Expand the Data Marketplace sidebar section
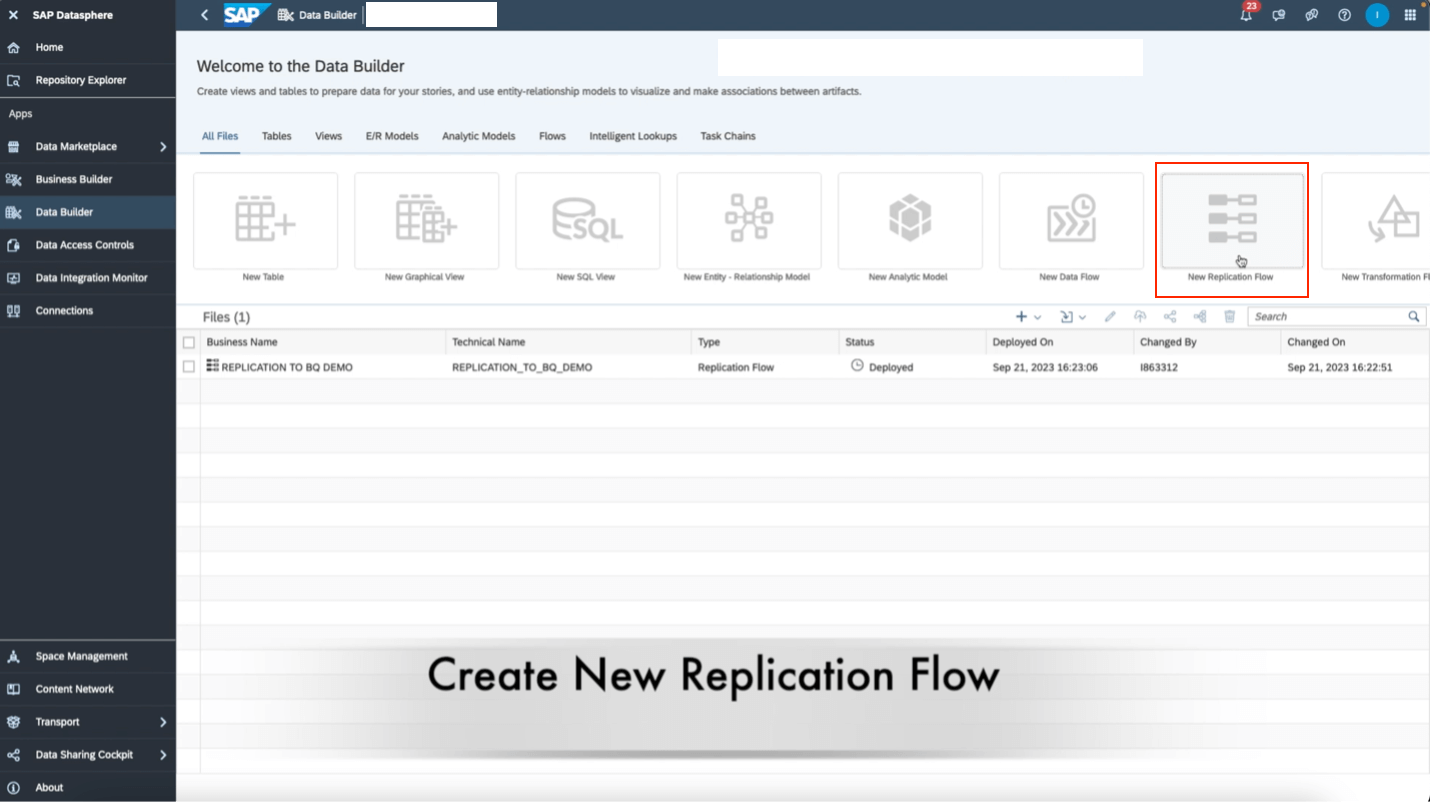Viewport: 1430px width, 806px height. [77, 146]
